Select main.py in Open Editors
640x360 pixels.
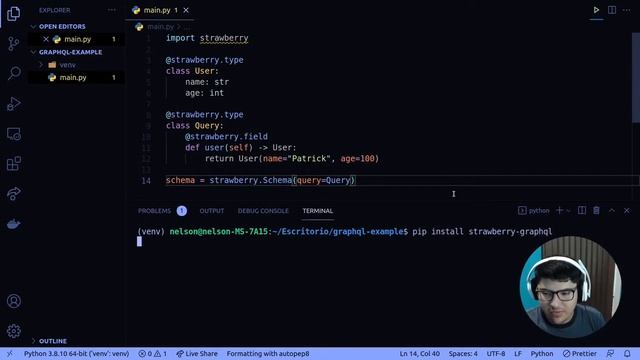coord(78,39)
